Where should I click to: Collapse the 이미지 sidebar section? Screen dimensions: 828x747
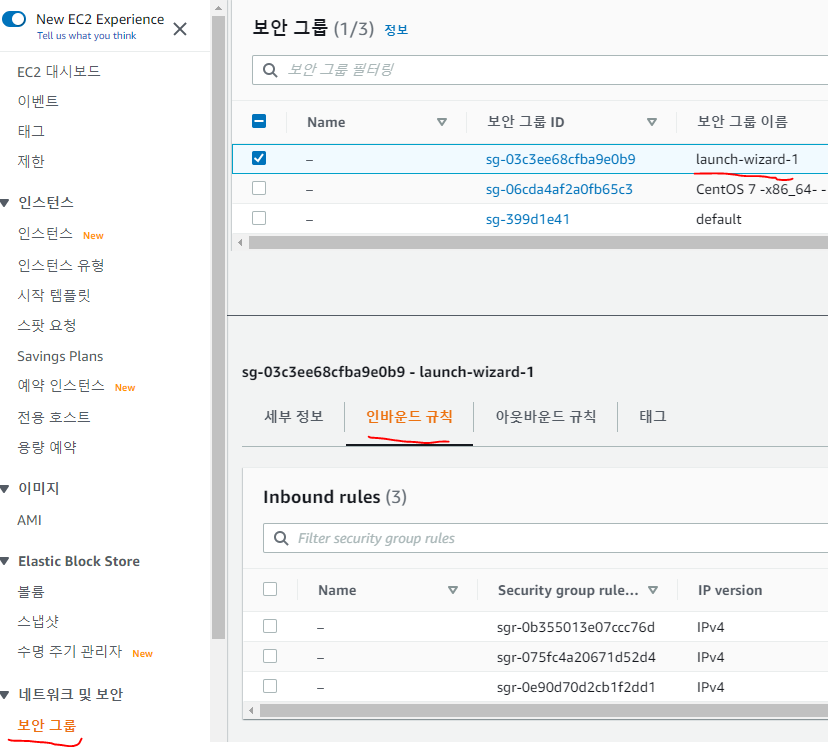point(5,489)
